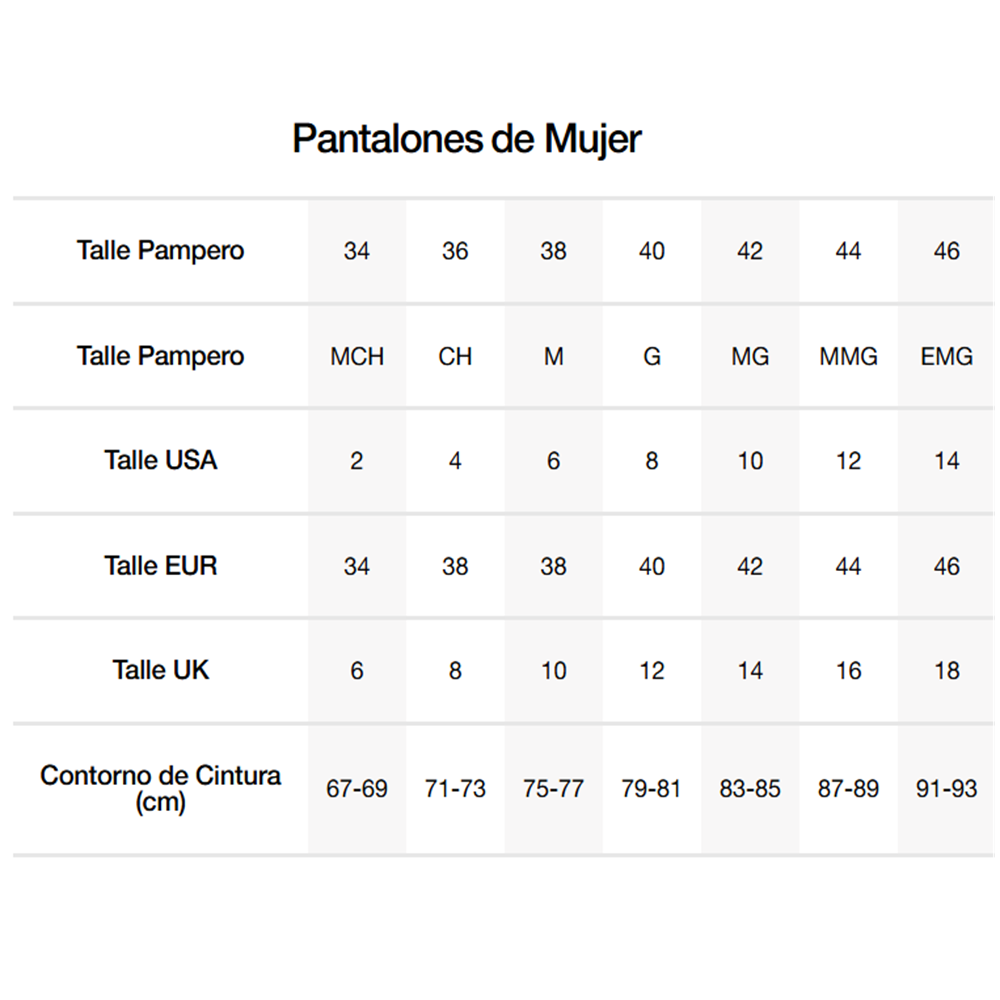Click the Pantalones de Mujer title
The image size is (1000, 1000).
click(466, 139)
